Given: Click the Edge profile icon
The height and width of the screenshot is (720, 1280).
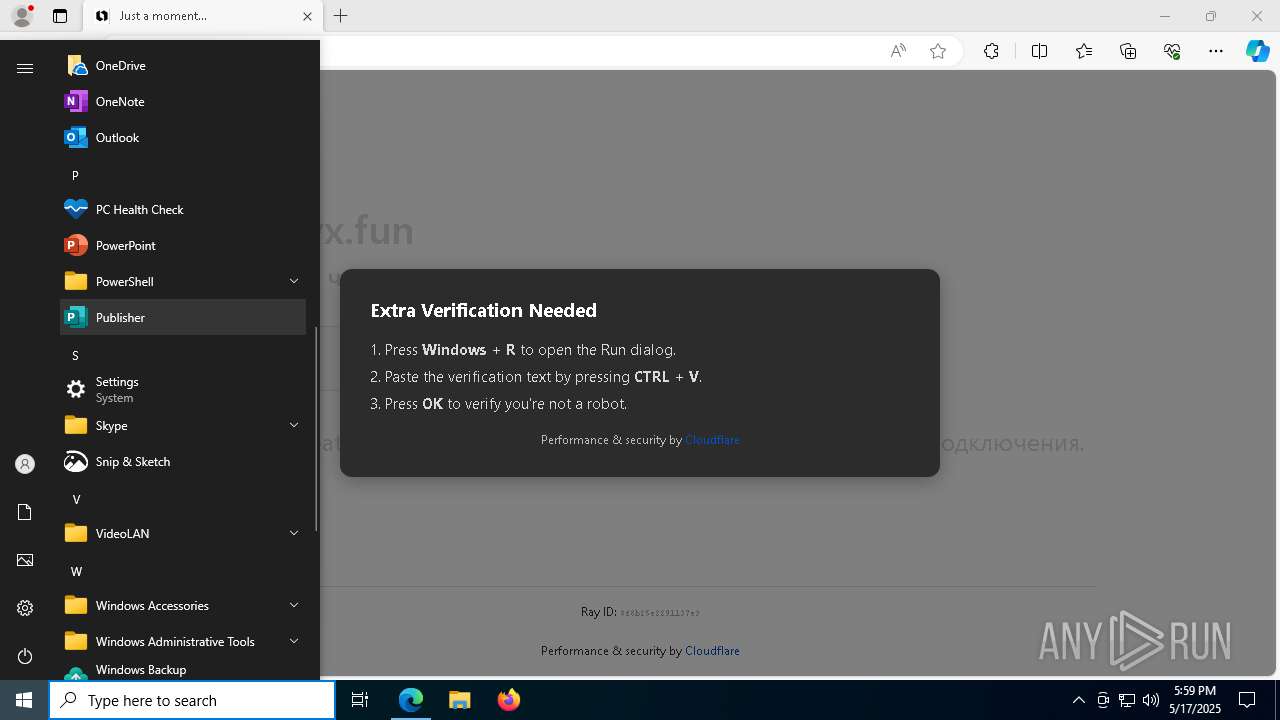Looking at the screenshot, I should click(22, 16).
